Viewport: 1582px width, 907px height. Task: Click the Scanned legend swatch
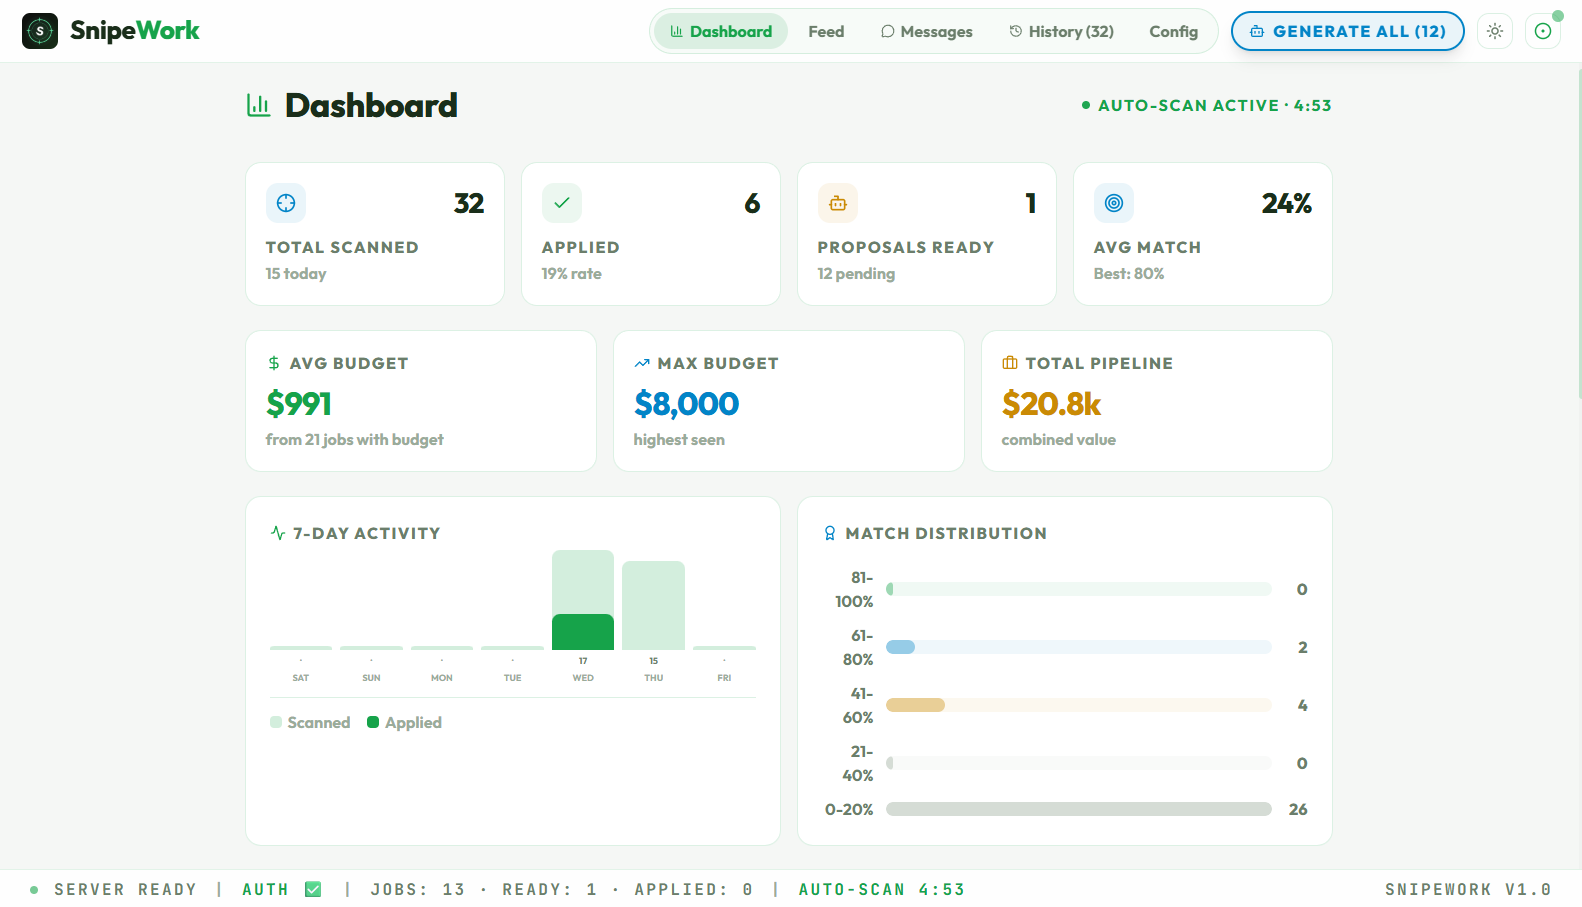pos(276,722)
